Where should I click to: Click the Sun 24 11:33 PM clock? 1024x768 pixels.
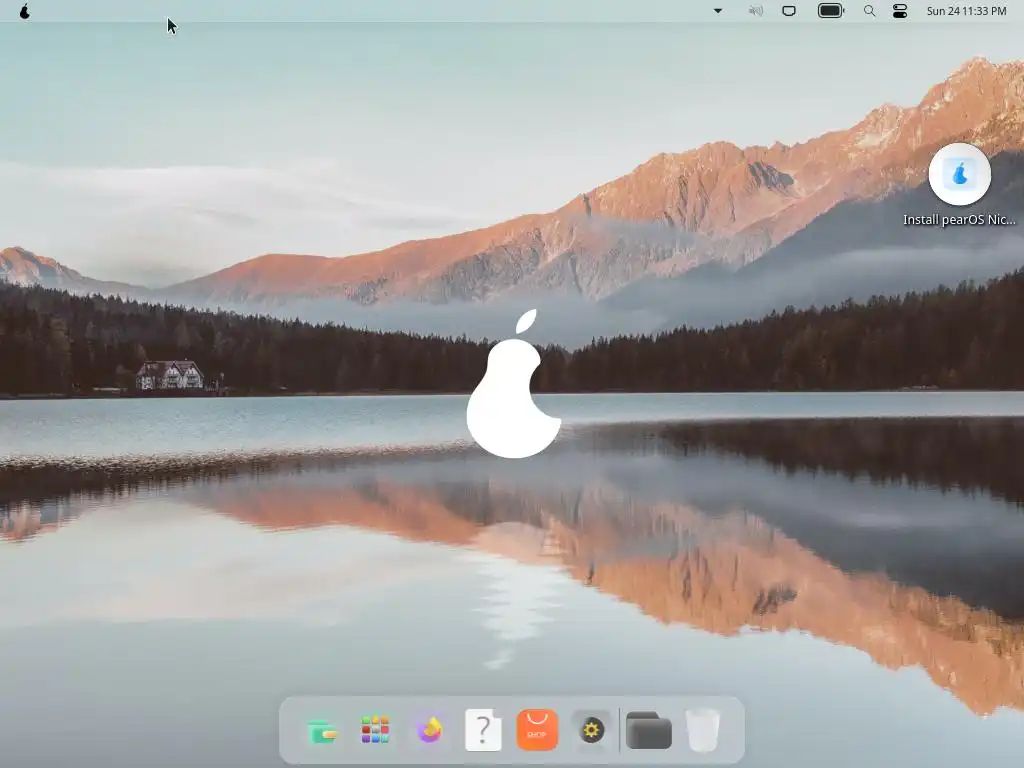(x=967, y=11)
